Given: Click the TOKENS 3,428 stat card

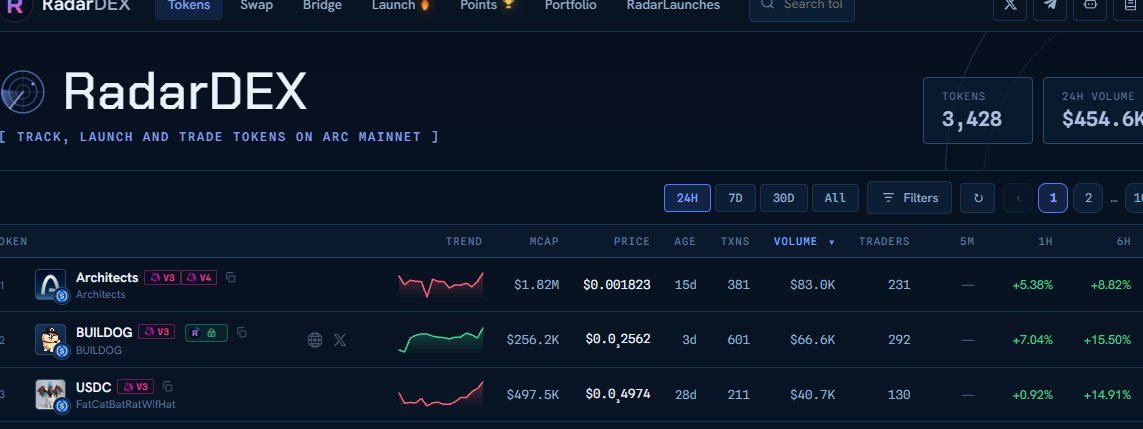Looking at the screenshot, I should pyautogui.click(x=978, y=111).
